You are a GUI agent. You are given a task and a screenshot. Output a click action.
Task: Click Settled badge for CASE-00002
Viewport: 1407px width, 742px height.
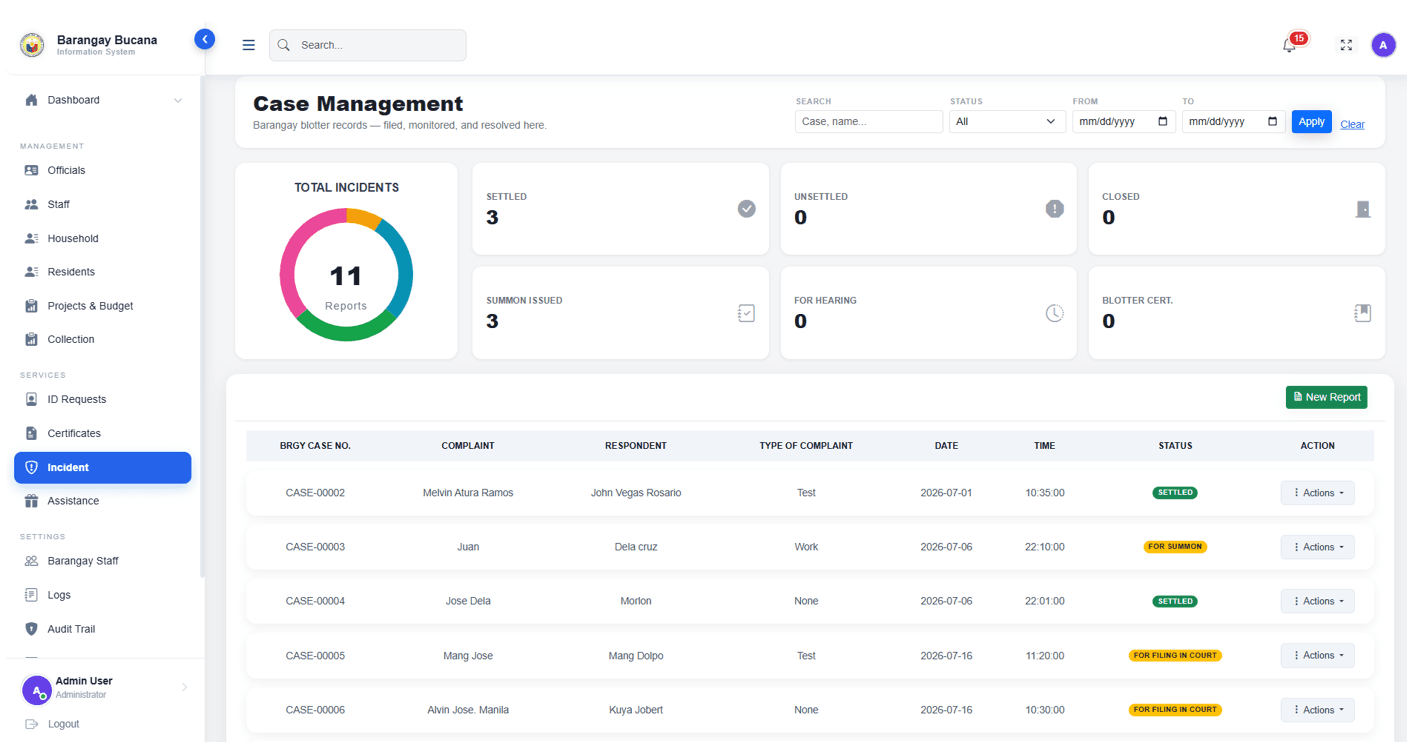pyautogui.click(x=1175, y=493)
